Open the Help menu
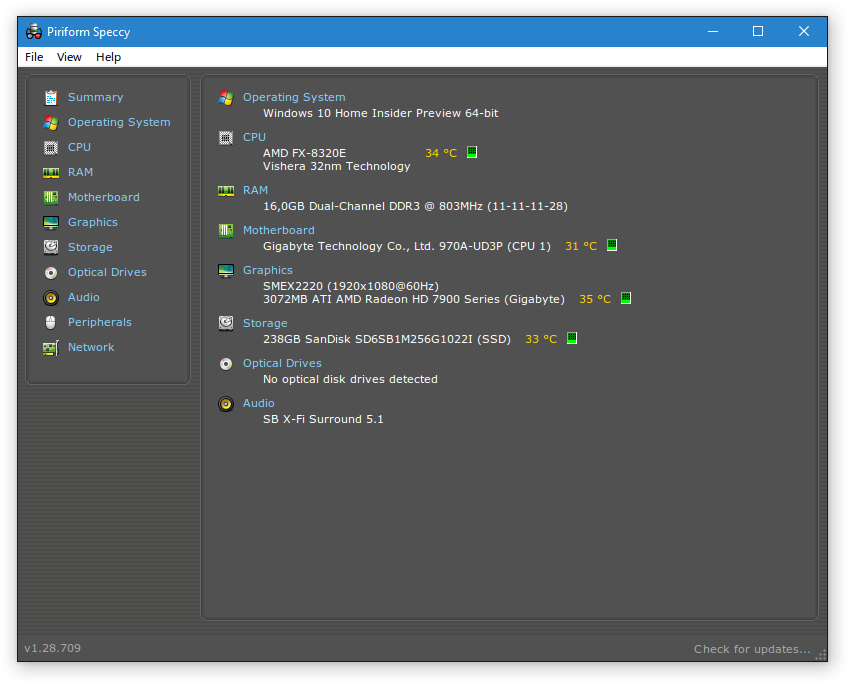The width and height of the screenshot is (849, 684). tap(108, 57)
